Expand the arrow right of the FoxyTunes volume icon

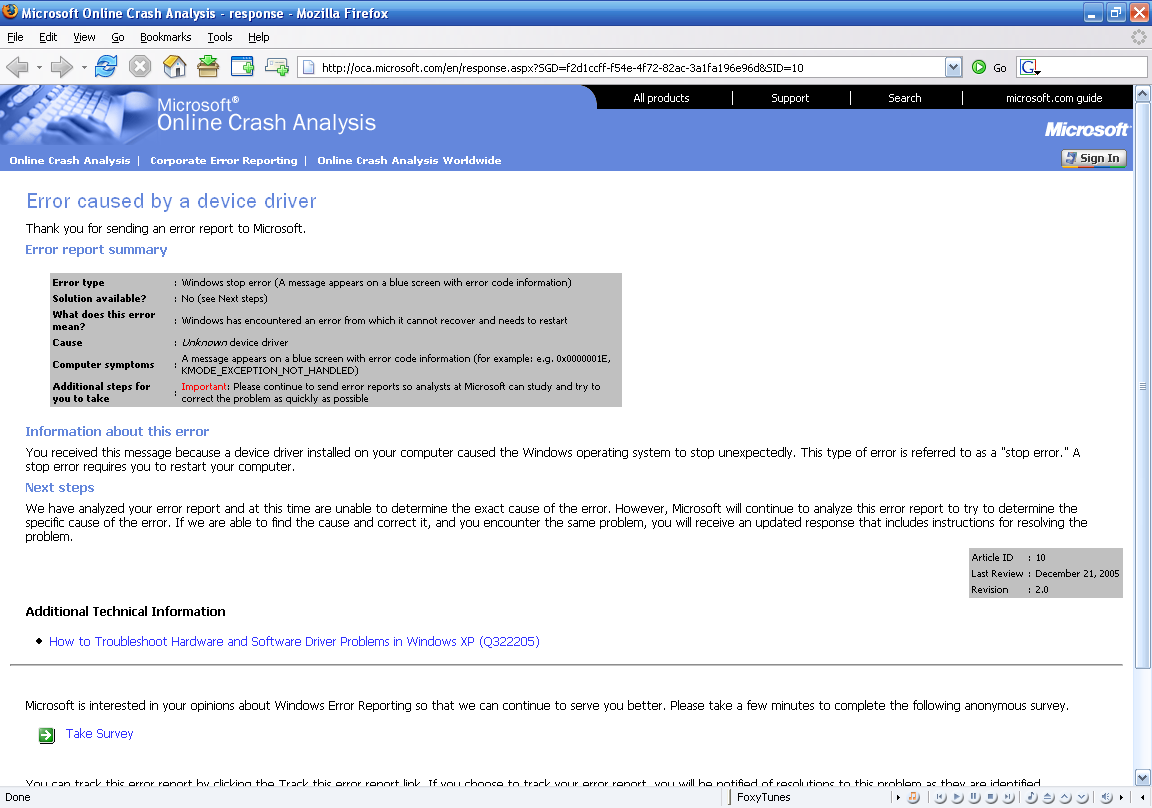(x=1121, y=797)
